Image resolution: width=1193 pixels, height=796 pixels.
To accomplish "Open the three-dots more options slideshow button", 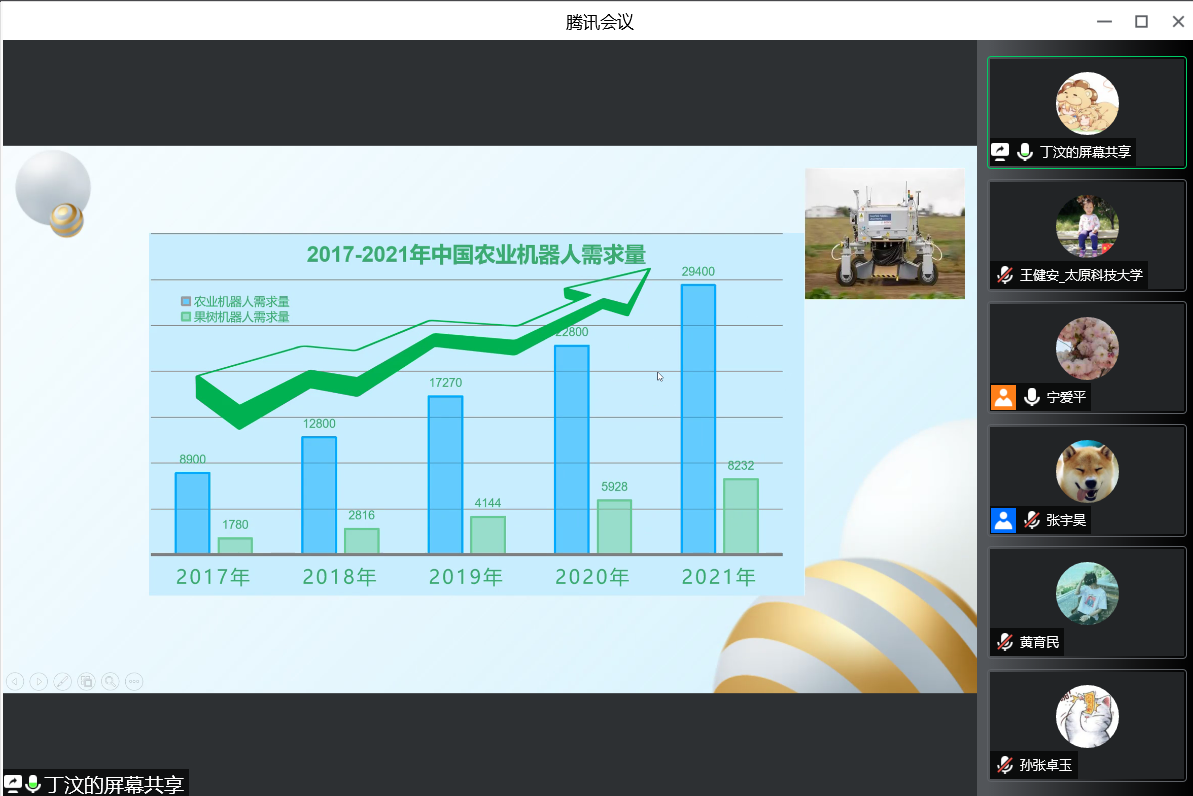I will click(134, 682).
